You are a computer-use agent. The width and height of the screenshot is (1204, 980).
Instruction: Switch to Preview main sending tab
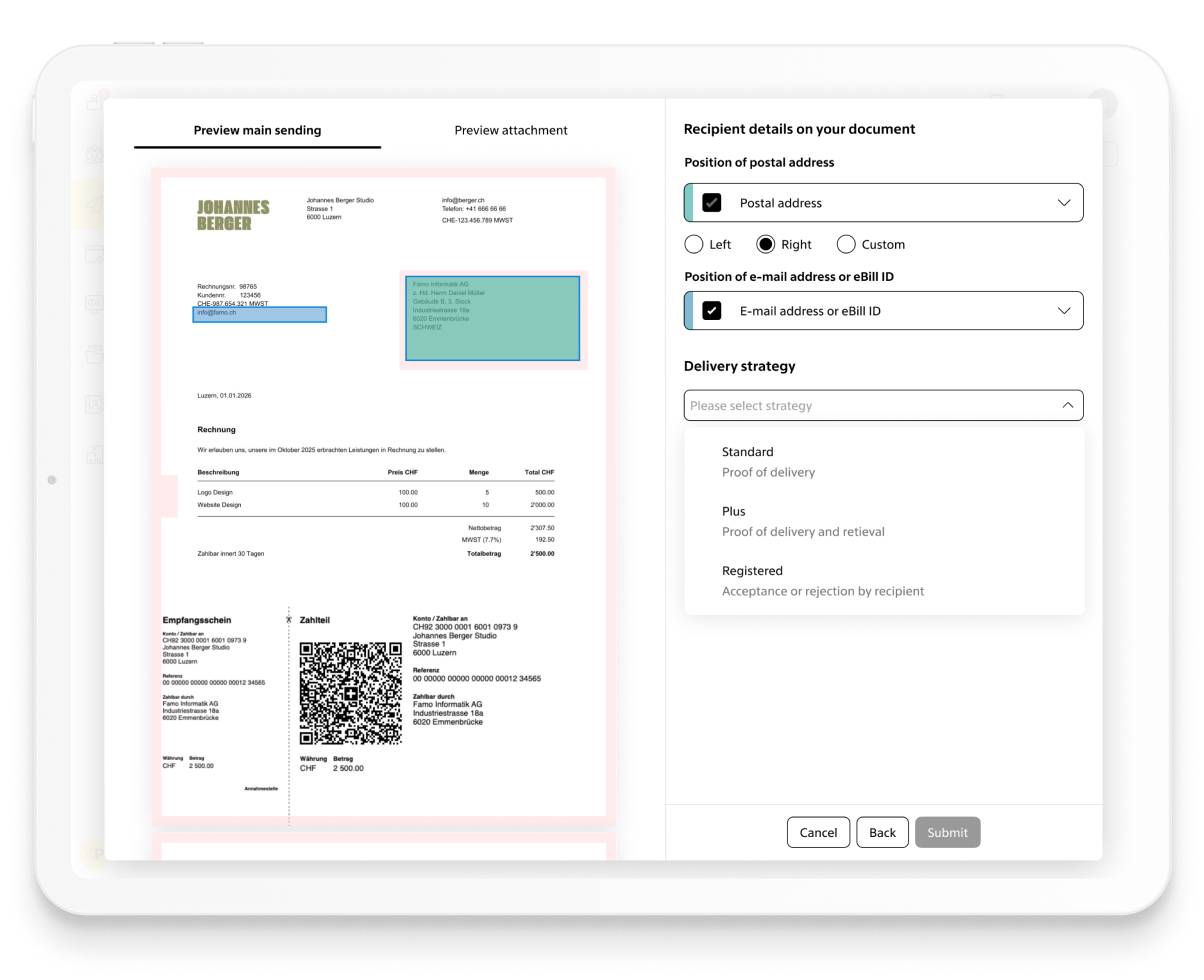click(257, 130)
